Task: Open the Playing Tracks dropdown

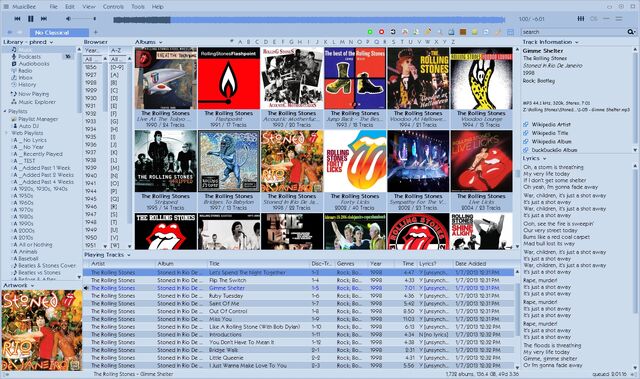Action: tap(107, 255)
